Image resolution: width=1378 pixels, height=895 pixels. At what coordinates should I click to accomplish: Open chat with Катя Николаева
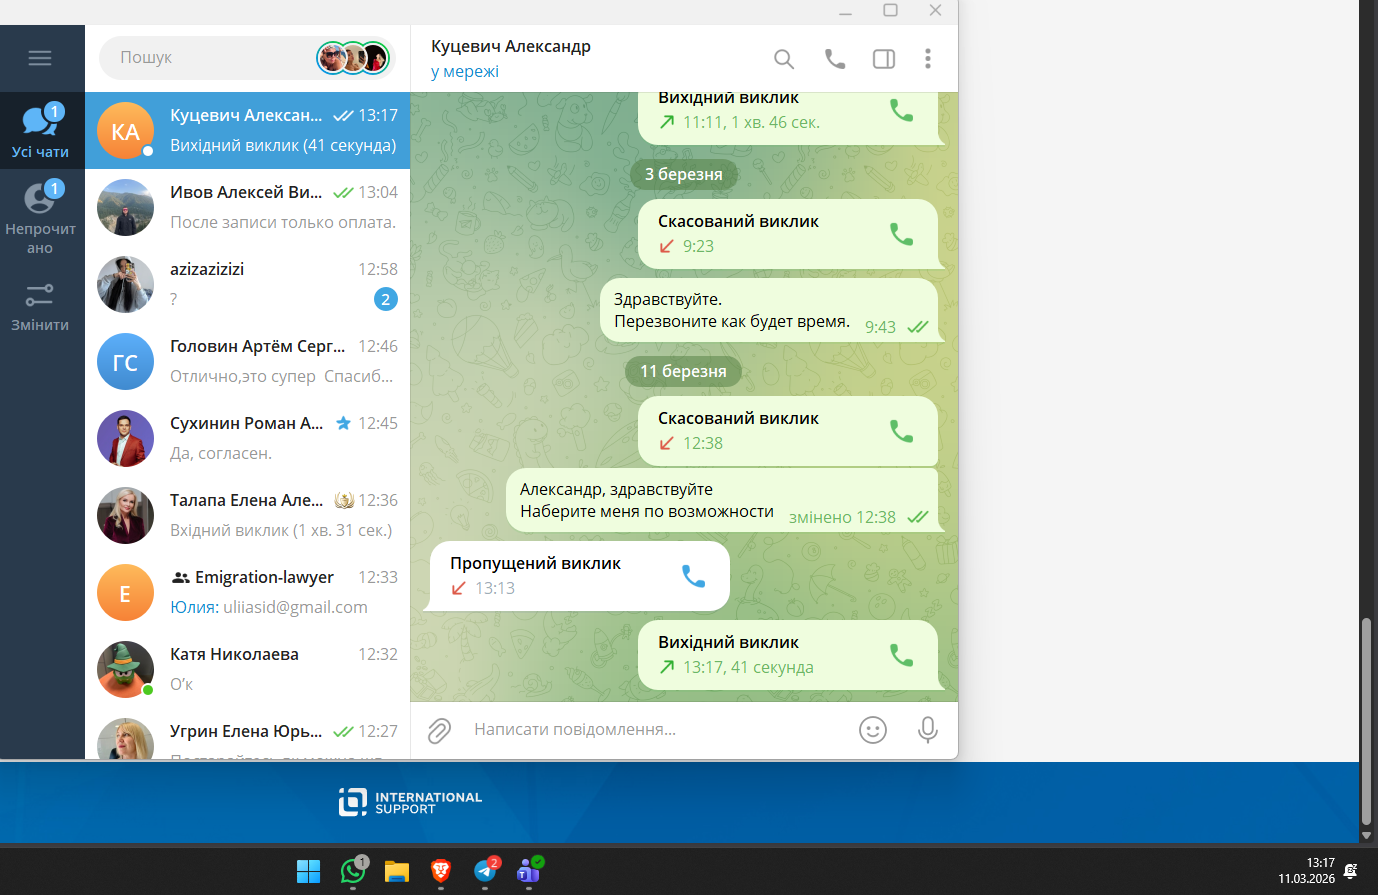pyautogui.click(x=247, y=670)
